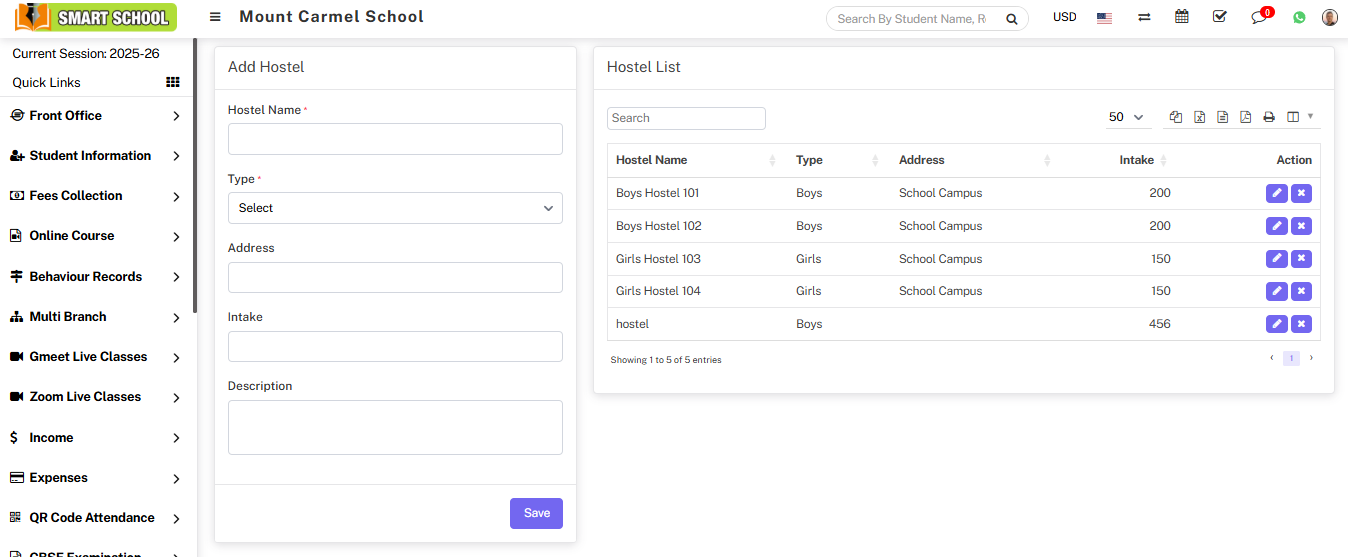Export hostel list to CSV
The image size is (1348, 557).
(1222, 117)
